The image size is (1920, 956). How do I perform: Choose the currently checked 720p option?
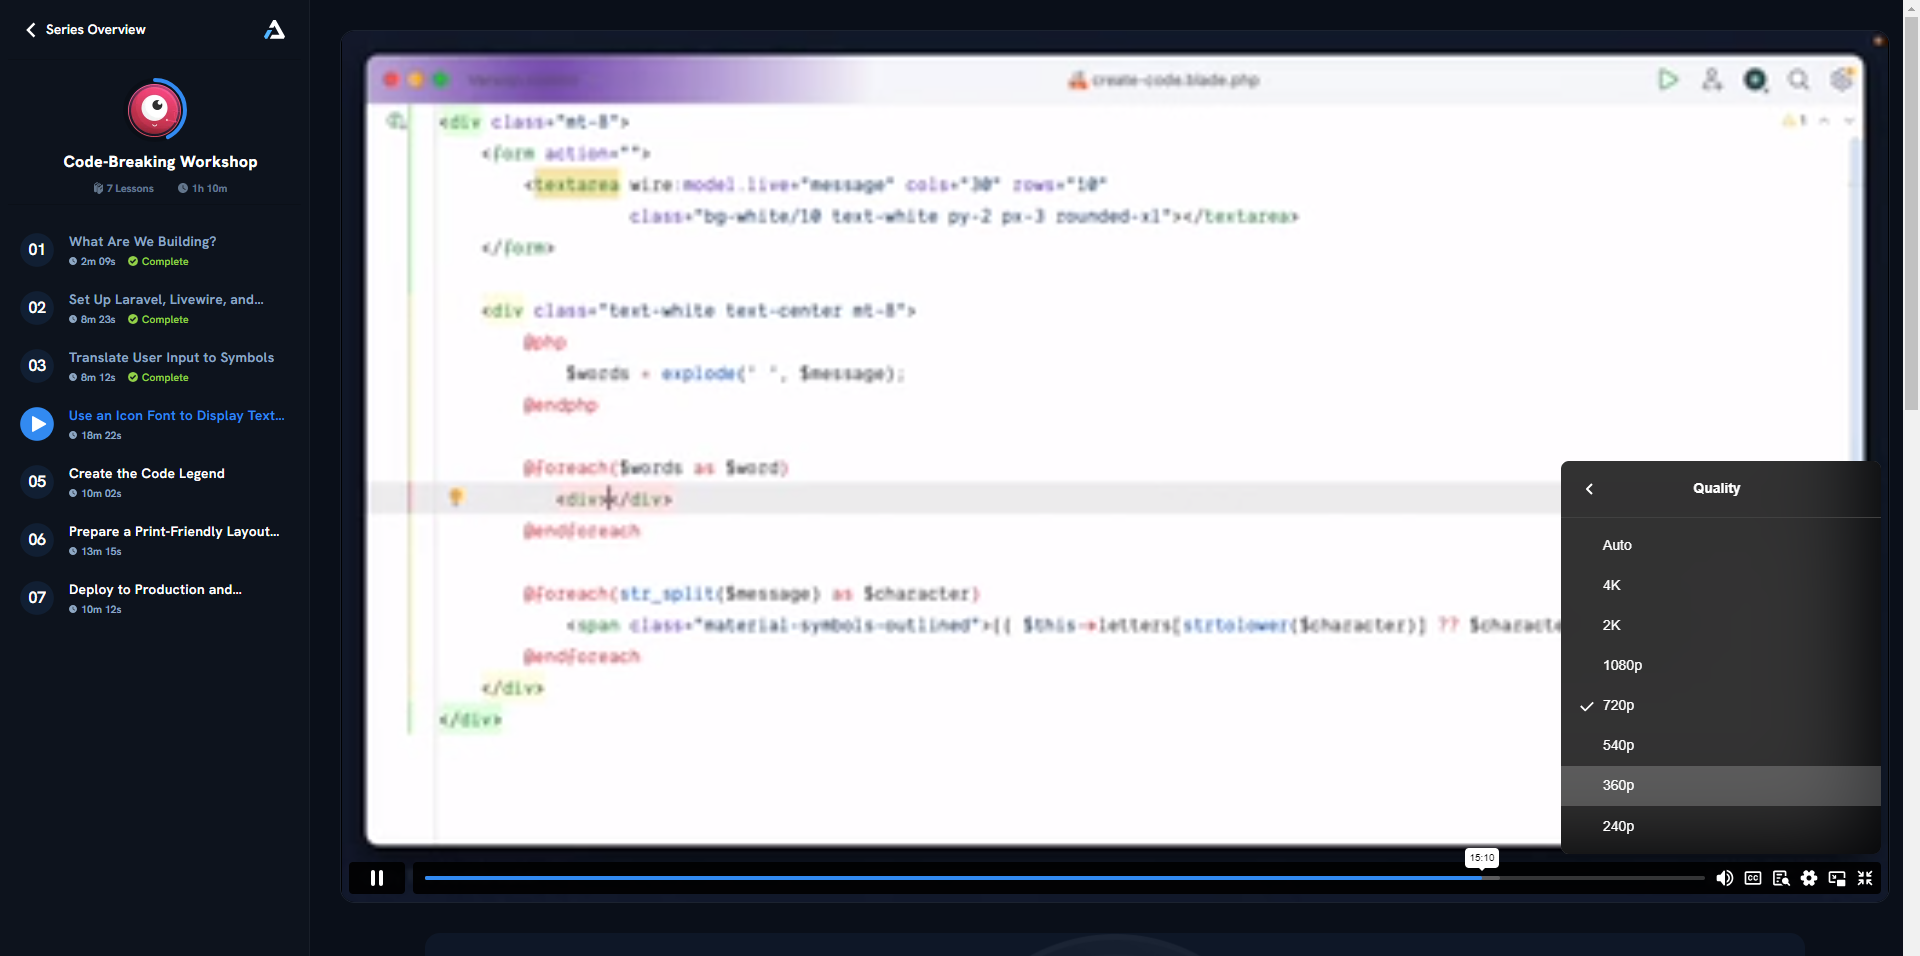[x=1721, y=706]
